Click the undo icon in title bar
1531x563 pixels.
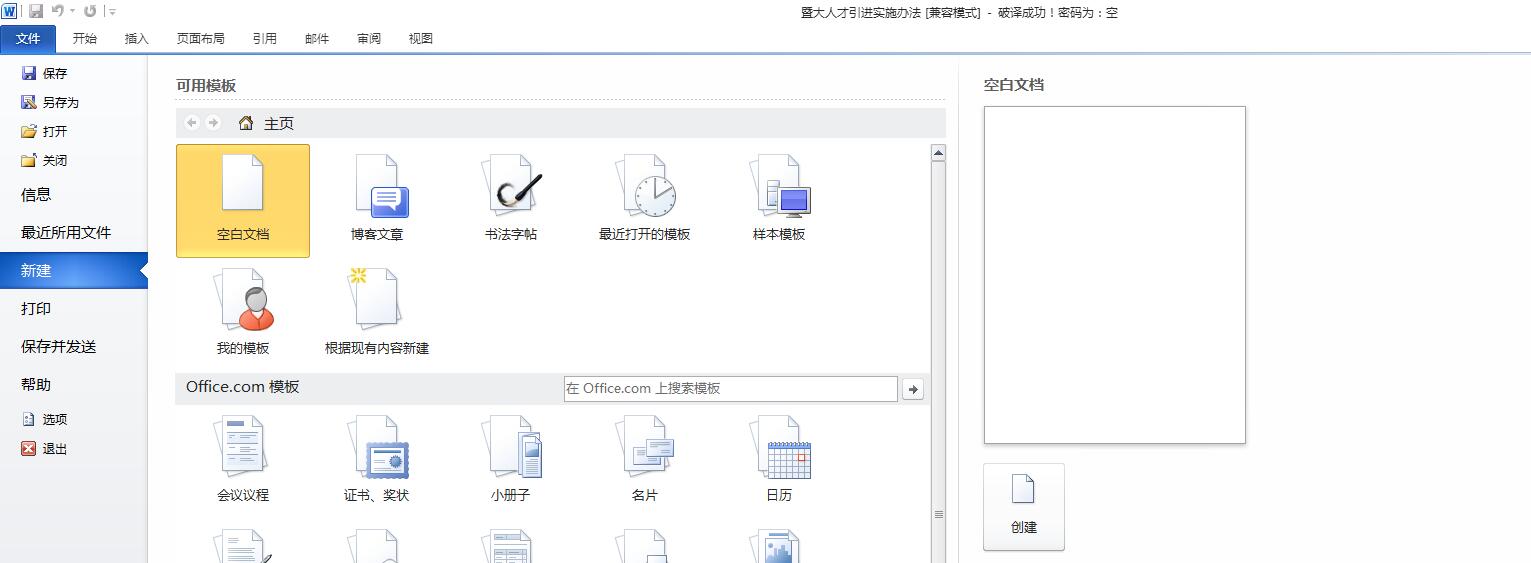(x=58, y=11)
